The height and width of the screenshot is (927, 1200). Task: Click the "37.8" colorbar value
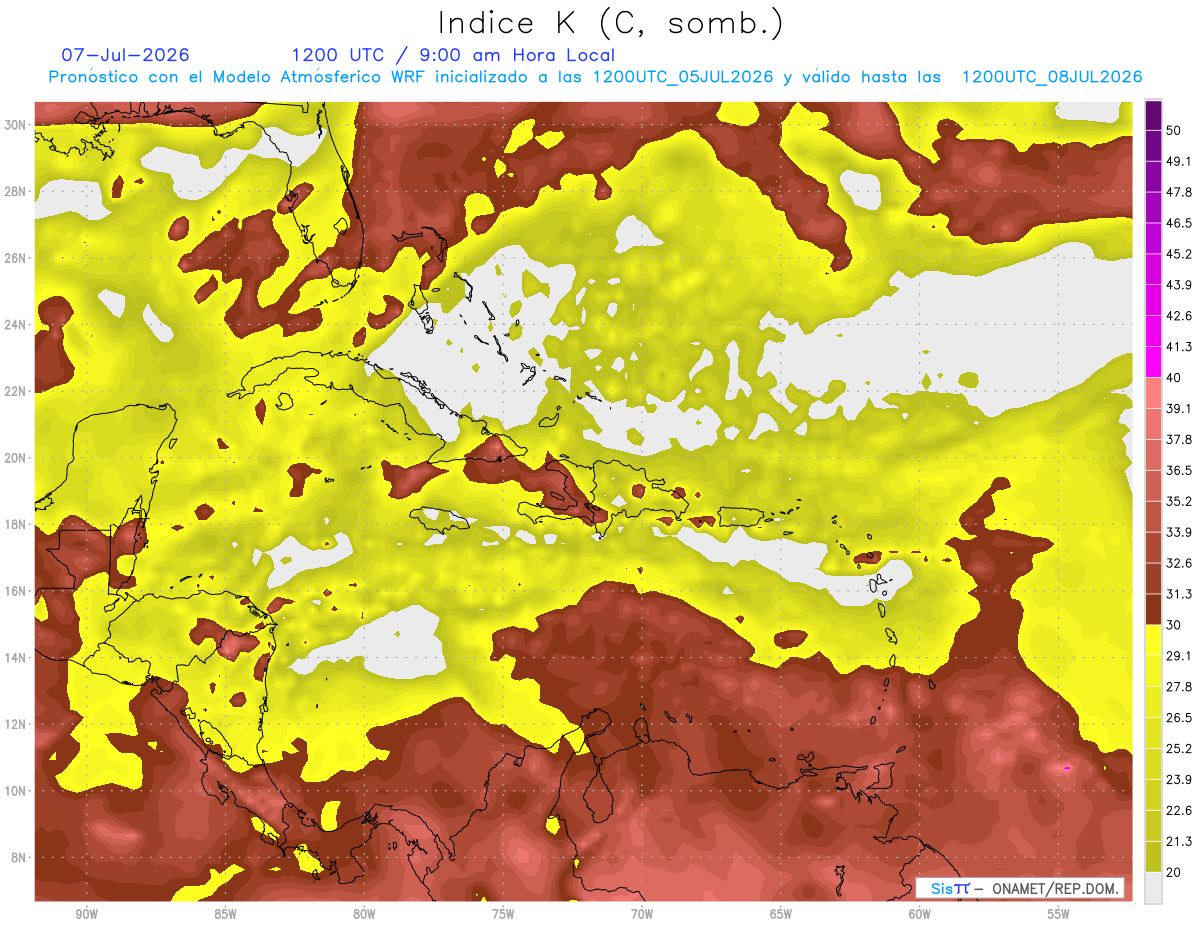(x=1179, y=439)
